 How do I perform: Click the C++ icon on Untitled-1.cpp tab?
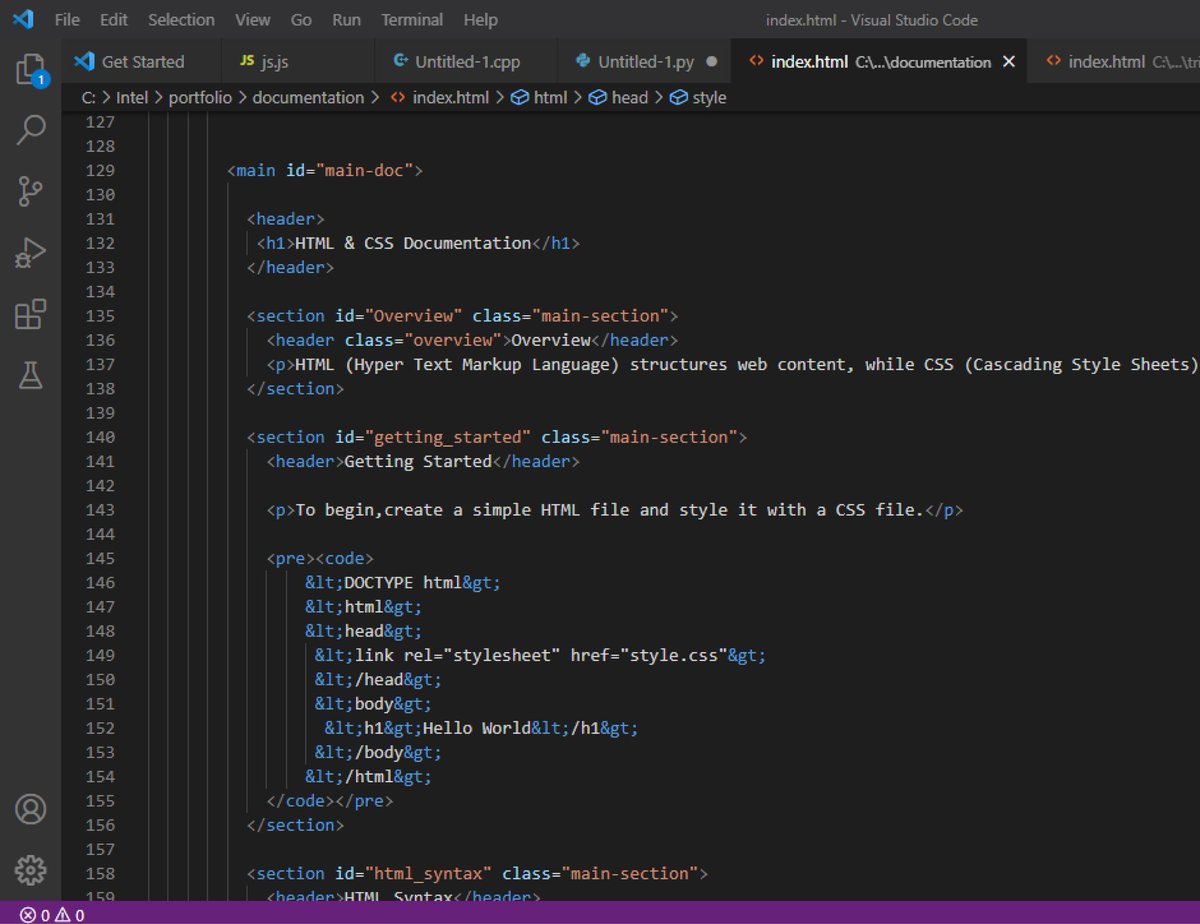point(401,61)
